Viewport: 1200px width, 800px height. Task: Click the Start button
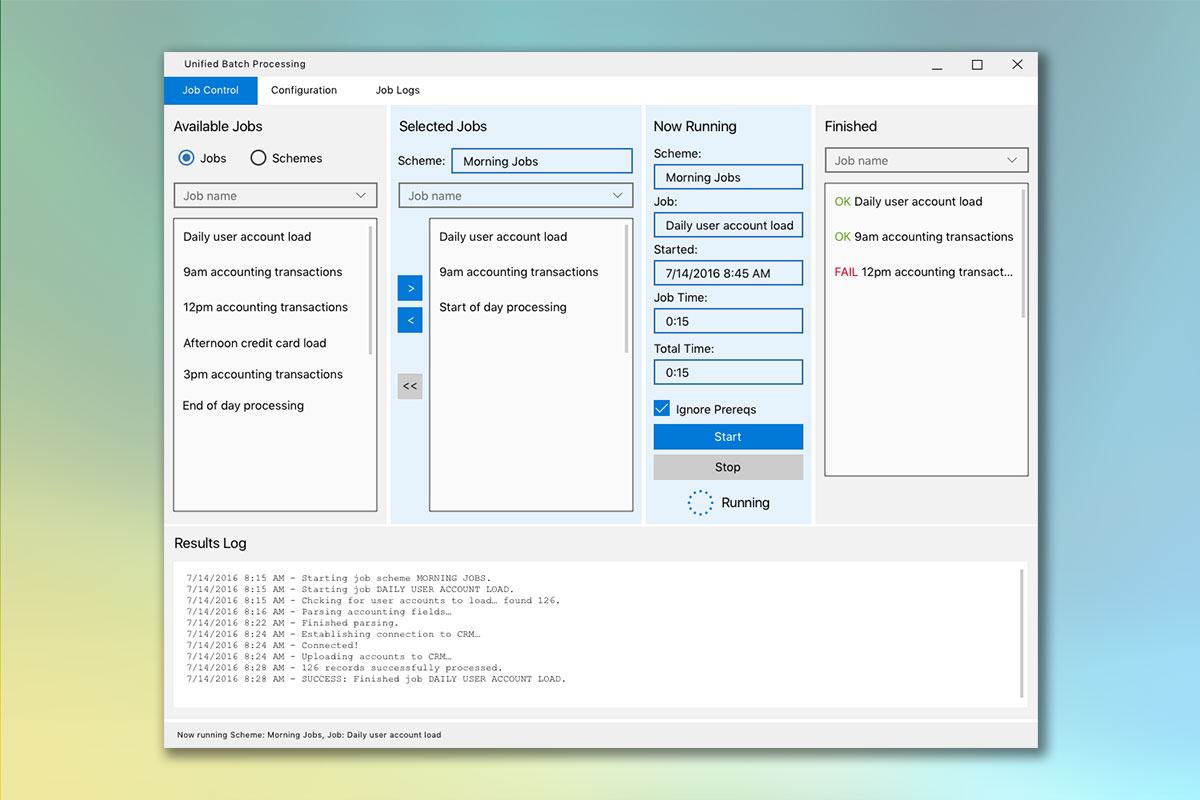(728, 437)
